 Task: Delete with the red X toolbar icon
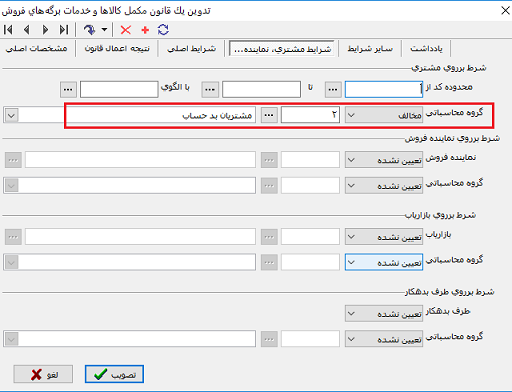(126, 30)
